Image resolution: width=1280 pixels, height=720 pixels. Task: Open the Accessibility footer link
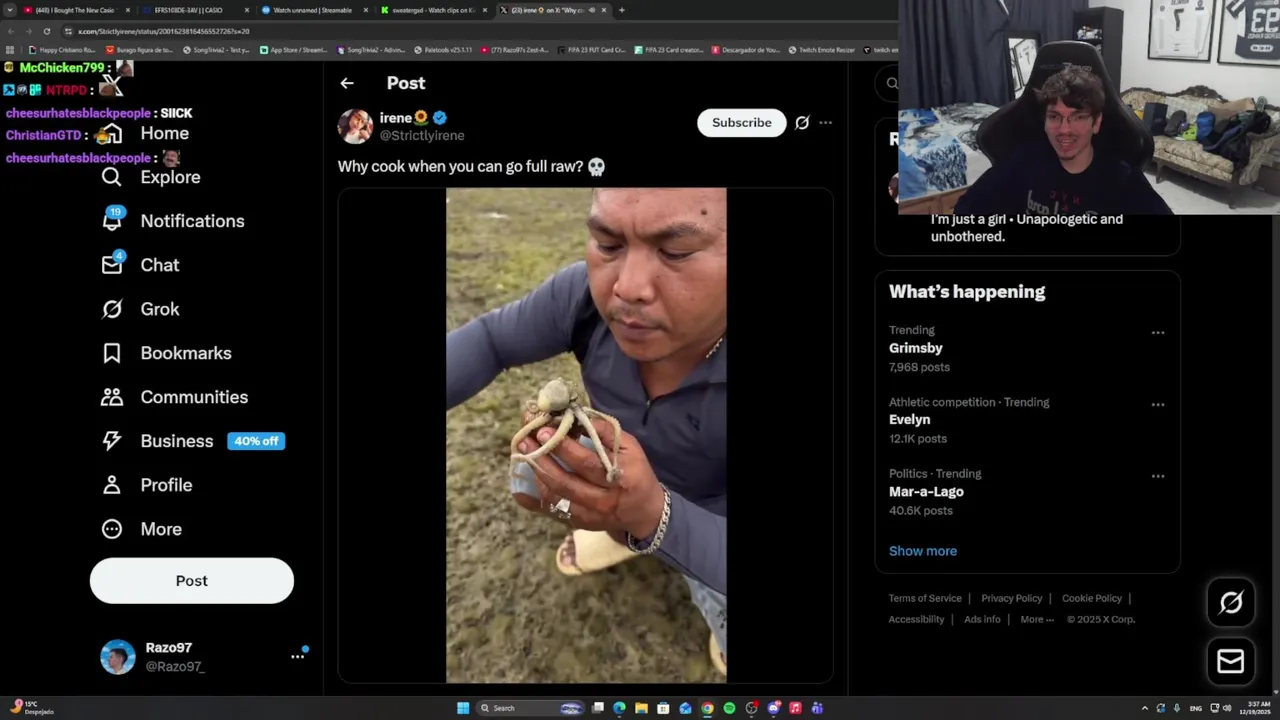[x=916, y=619]
